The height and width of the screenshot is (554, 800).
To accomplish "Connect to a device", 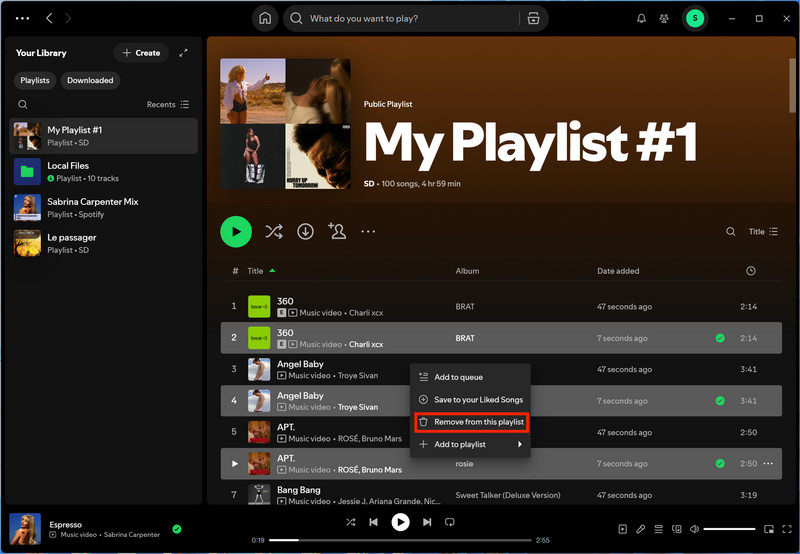I will [x=677, y=529].
